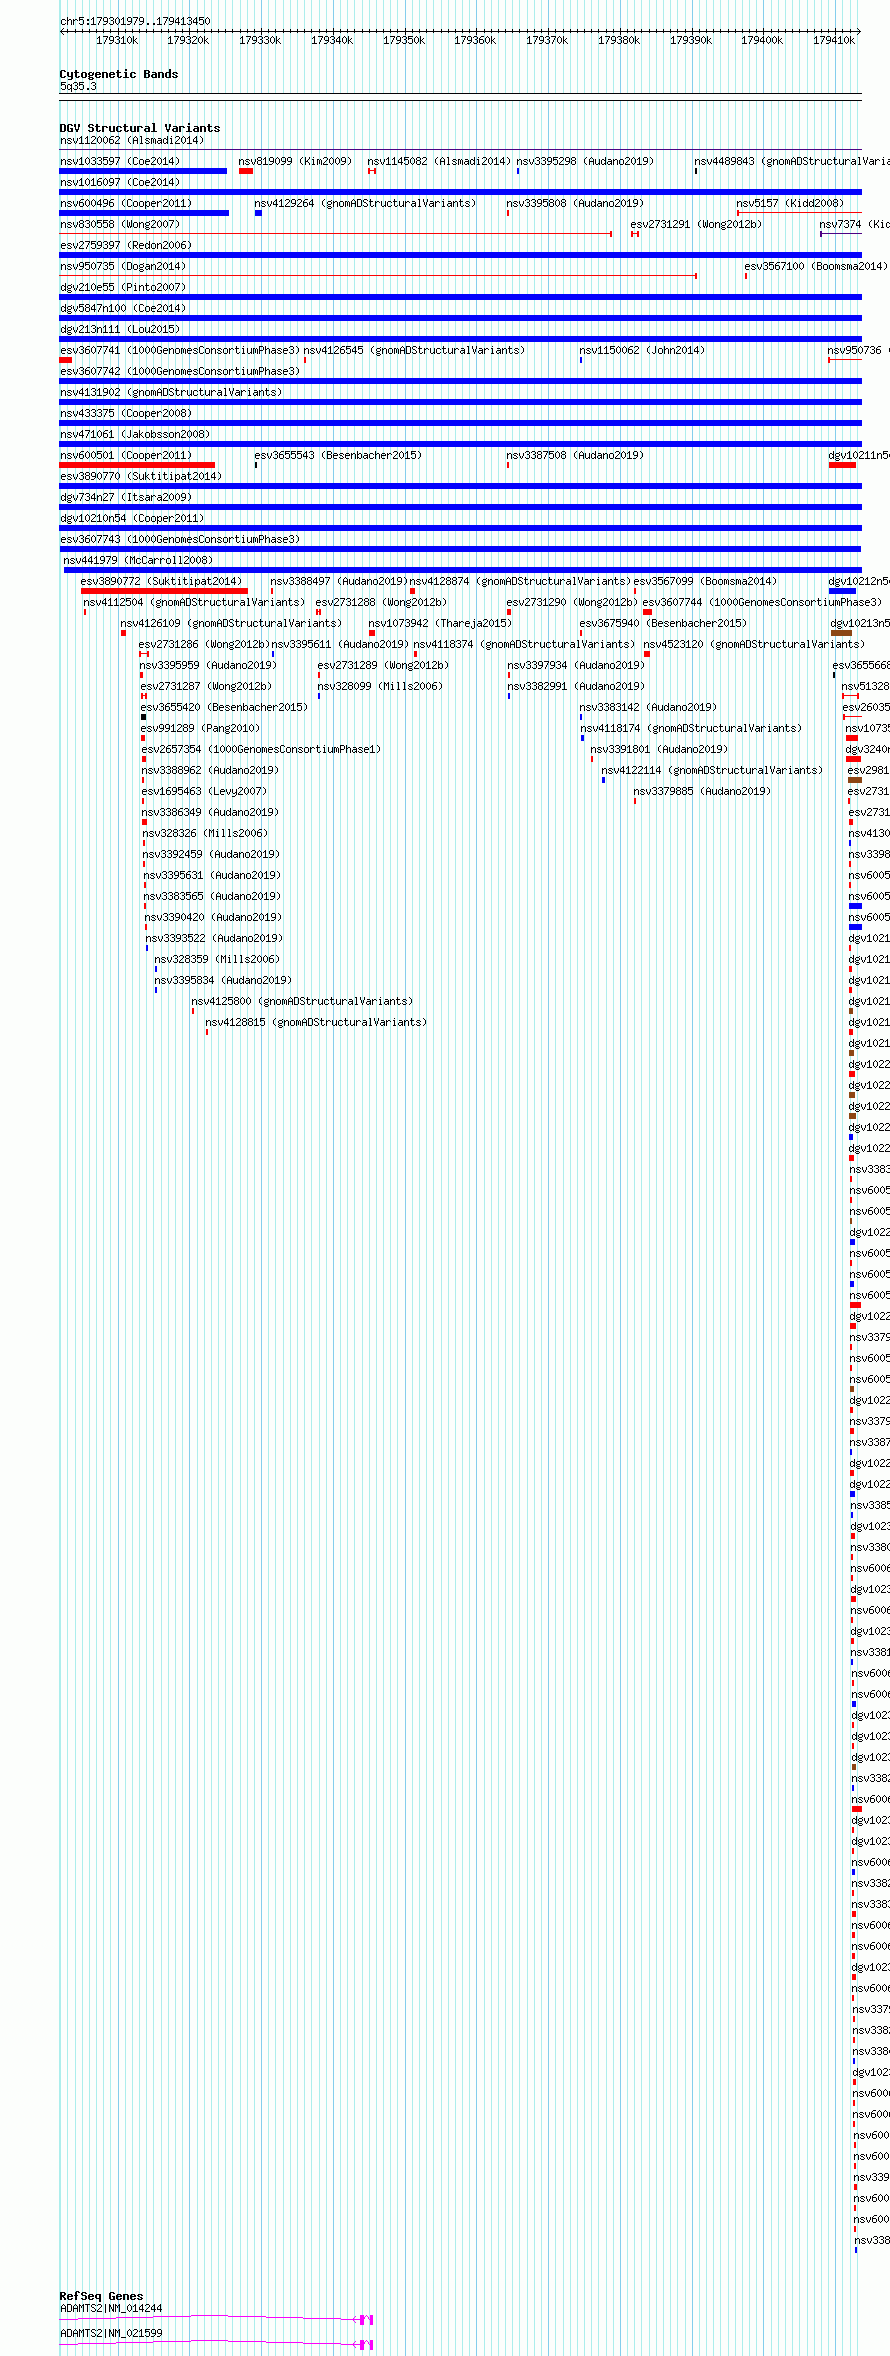Click nsv3395298 (Audano2019) label

coord(585,162)
